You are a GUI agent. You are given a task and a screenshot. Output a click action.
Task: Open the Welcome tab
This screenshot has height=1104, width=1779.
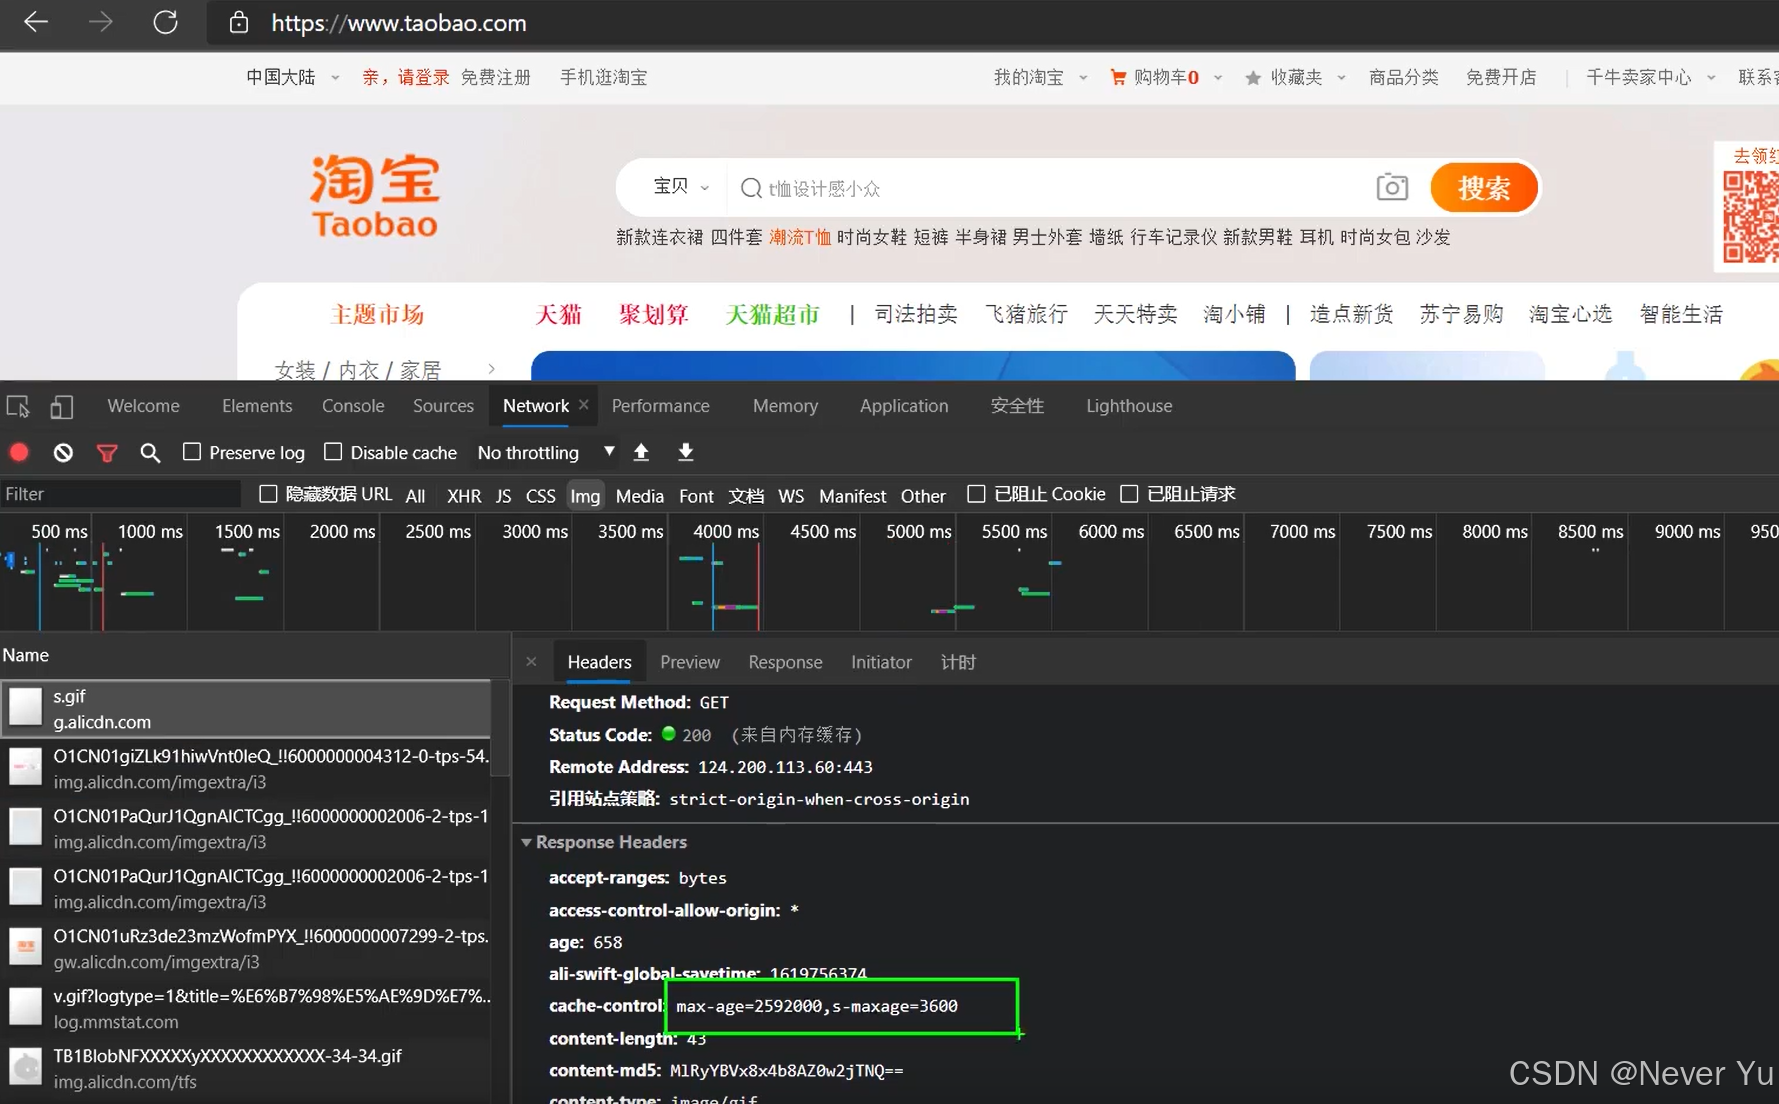click(143, 406)
